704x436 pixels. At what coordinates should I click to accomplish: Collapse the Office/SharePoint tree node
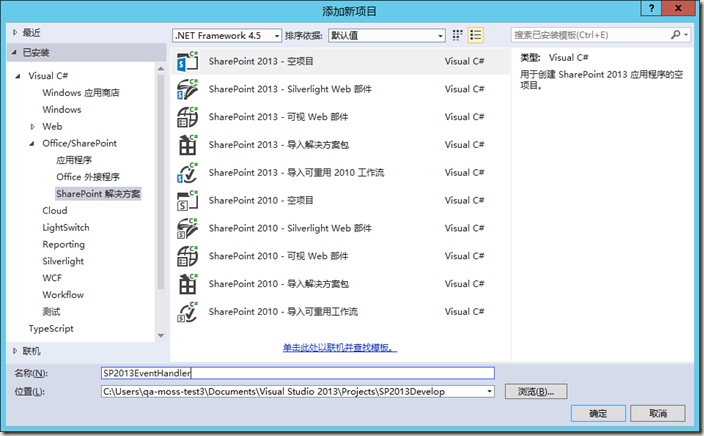(32, 144)
